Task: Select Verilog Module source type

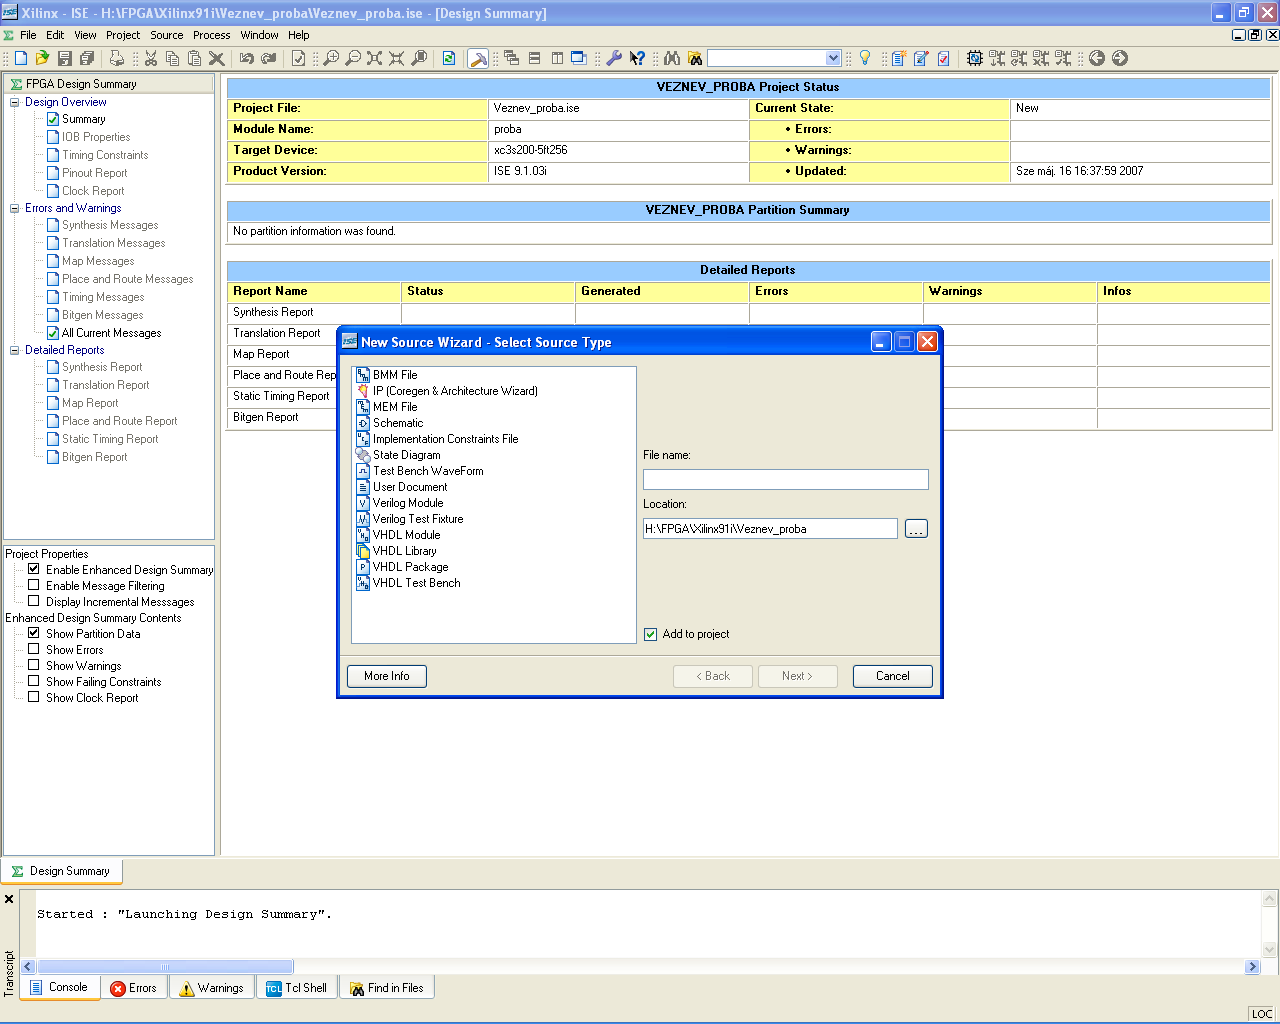Action: click(x=408, y=503)
